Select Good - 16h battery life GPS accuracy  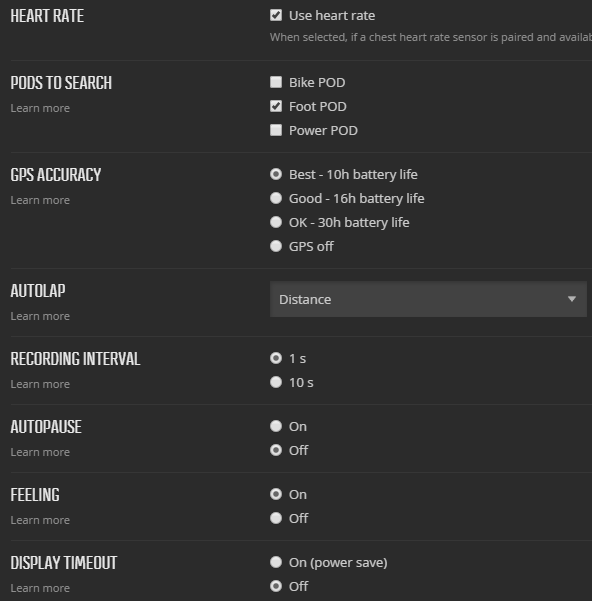click(x=276, y=198)
